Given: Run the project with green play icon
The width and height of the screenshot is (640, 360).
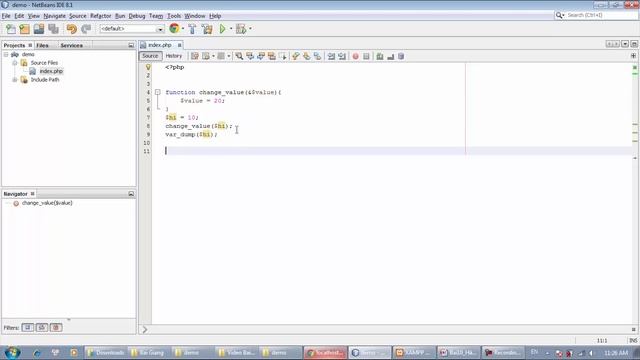Looking at the screenshot, I should [222, 29].
